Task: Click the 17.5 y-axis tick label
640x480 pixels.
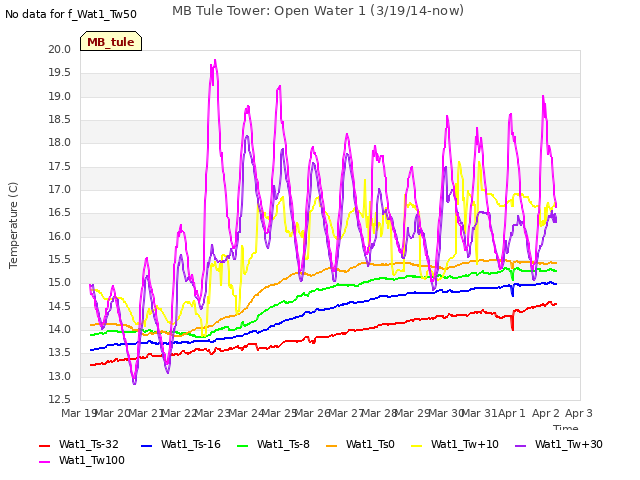Action: click(60, 167)
